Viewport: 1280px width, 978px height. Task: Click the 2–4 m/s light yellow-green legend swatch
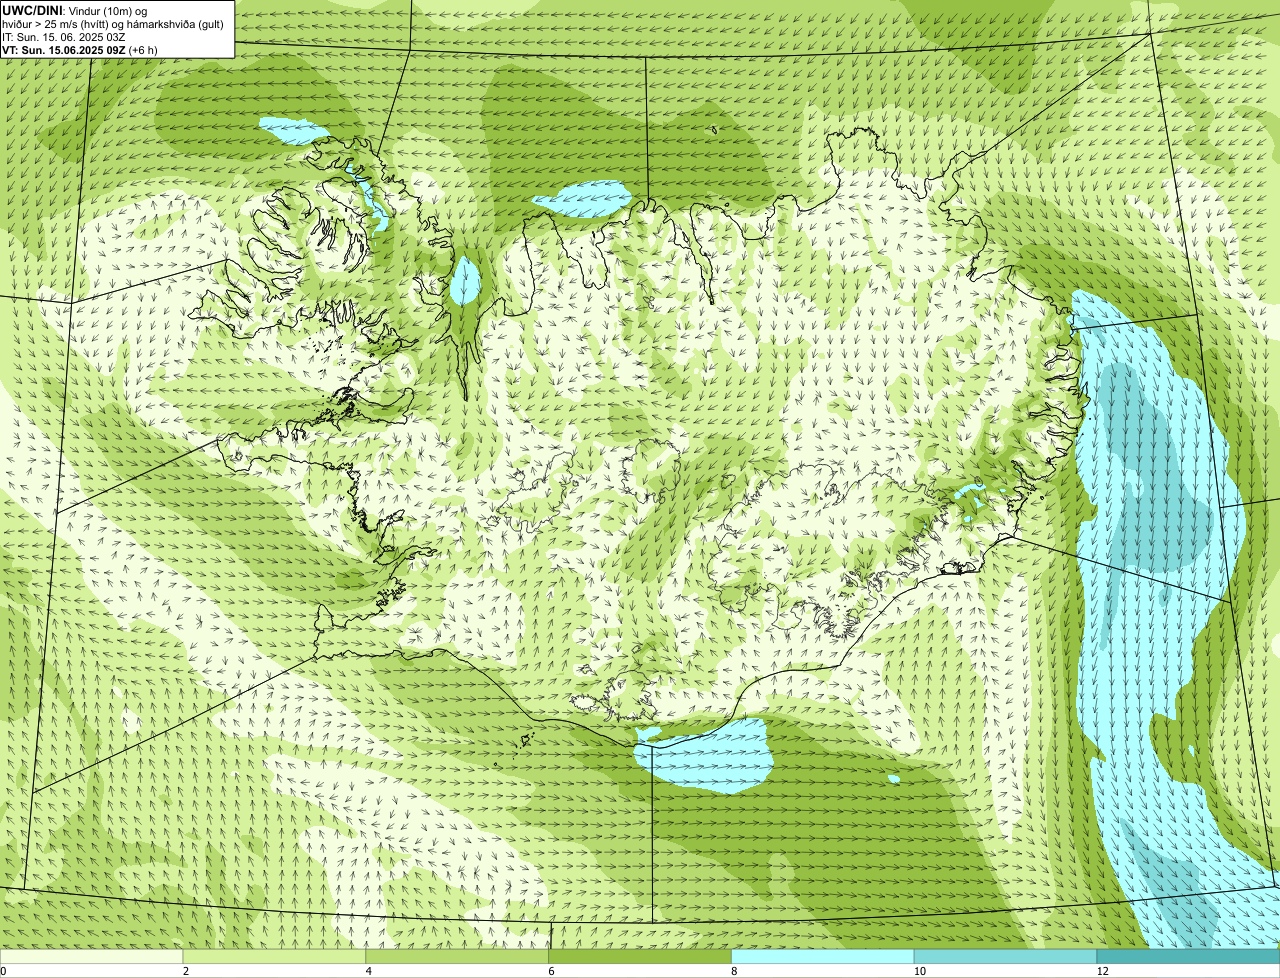[x=275, y=956]
